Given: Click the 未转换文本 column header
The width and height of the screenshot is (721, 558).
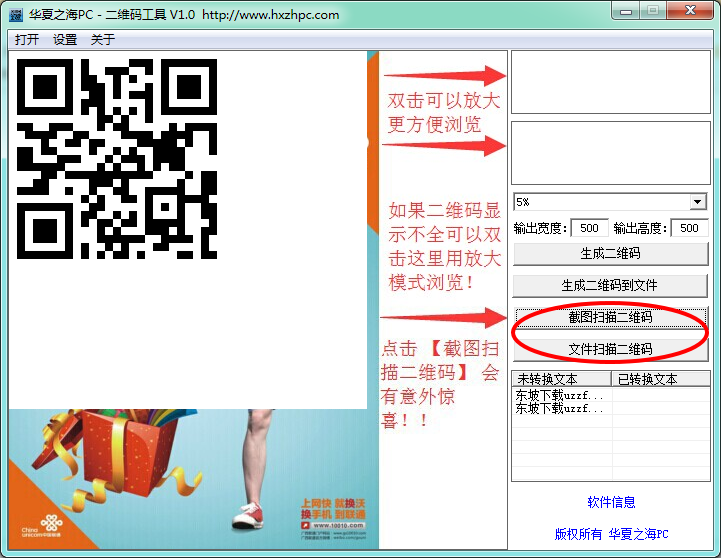Looking at the screenshot, I should click(x=561, y=379).
